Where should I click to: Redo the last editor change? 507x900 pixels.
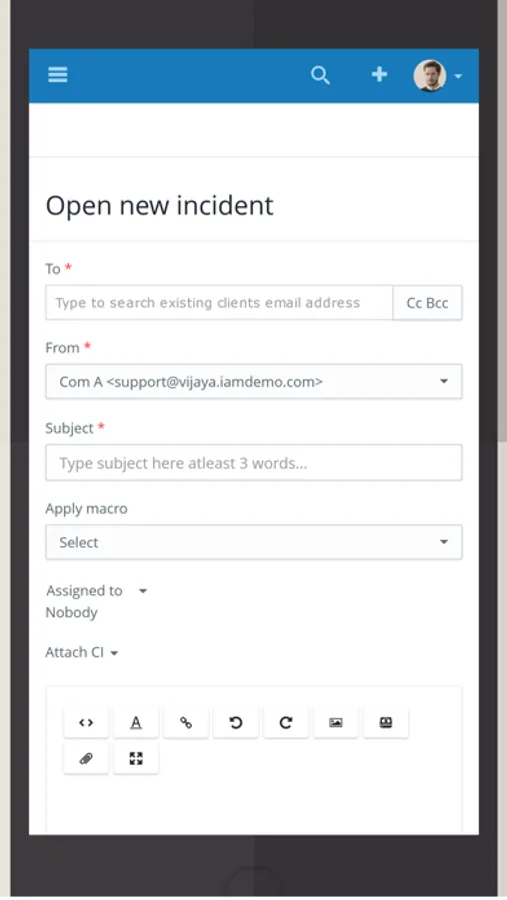click(285, 723)
